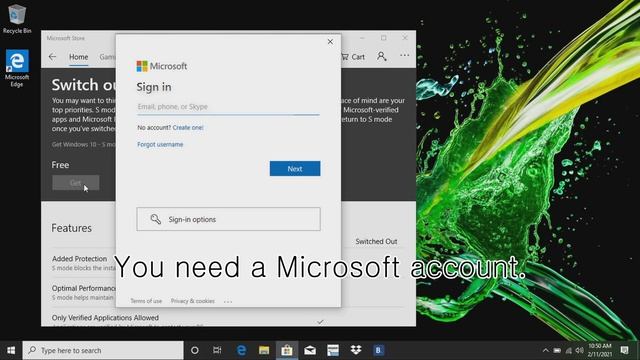Open the Action Center notifications icon
Screen dimensions: 640x360
624,350
